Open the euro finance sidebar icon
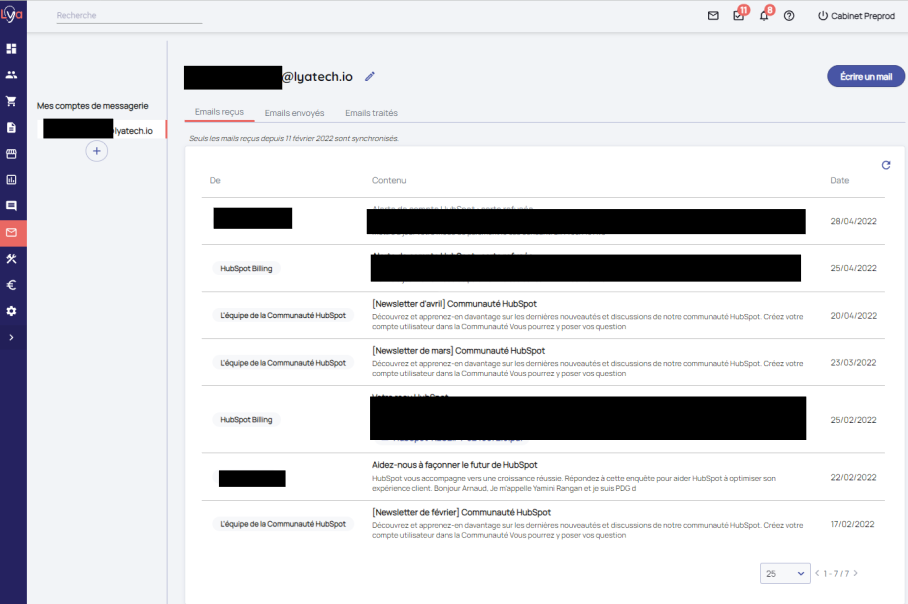The image size is (908, 604). (12, 285)
